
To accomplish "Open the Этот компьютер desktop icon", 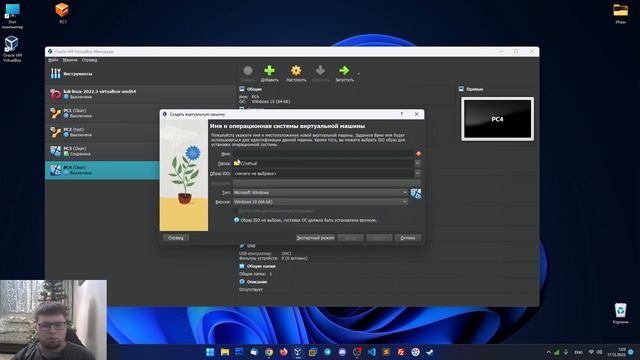I will [x=12, y=16].
